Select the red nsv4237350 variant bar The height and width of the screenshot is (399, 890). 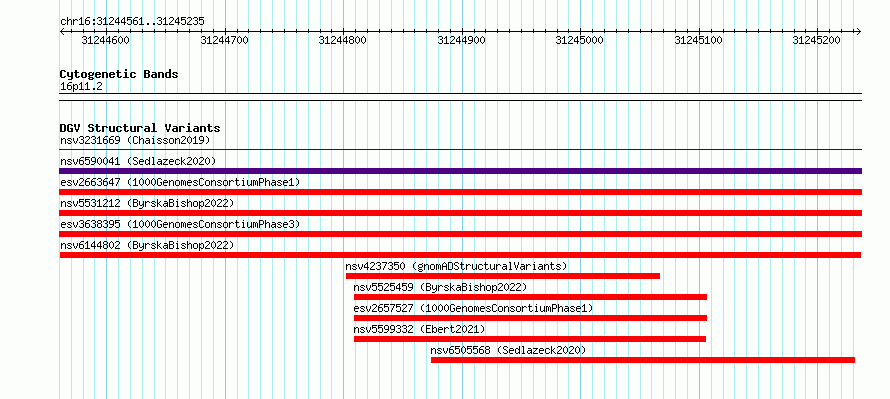coord(503,276)
